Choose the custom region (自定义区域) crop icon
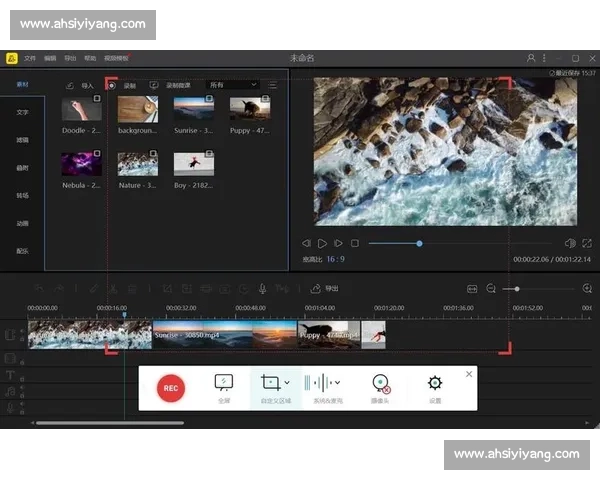Image resolution: width=600 pixels, height=480 pixels. pos(269,382)
